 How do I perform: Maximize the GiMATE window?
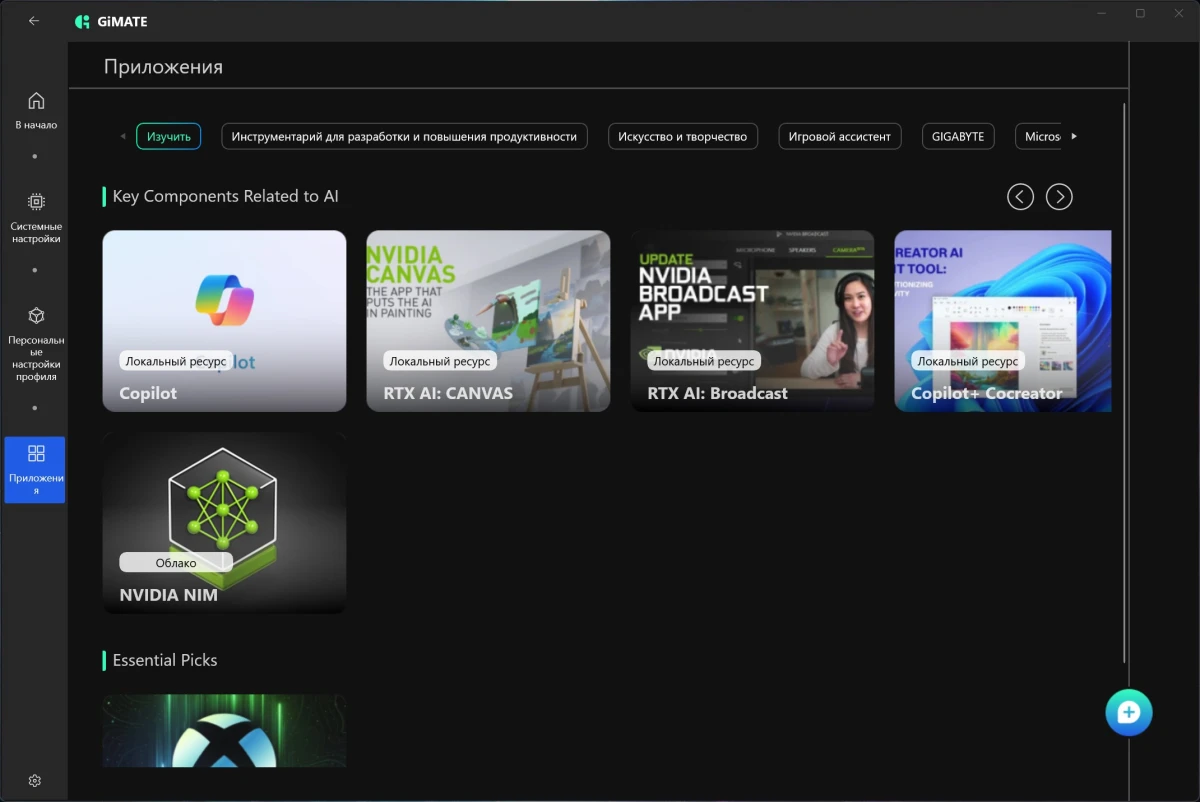pyautogui.click(x=1140, y=14)
